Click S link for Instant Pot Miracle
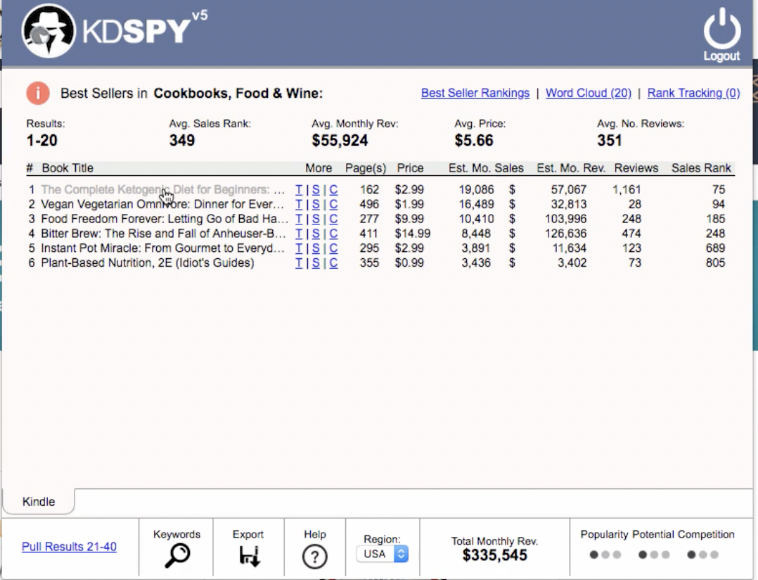 click(x=316, y=248)
